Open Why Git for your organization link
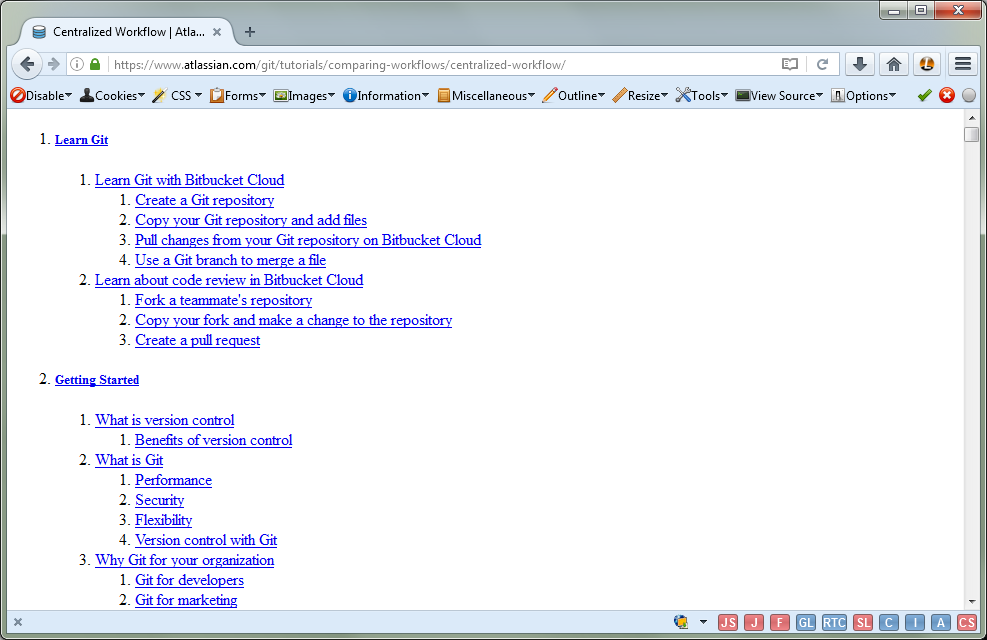This screenshot has height=640, width=987. 184,560
